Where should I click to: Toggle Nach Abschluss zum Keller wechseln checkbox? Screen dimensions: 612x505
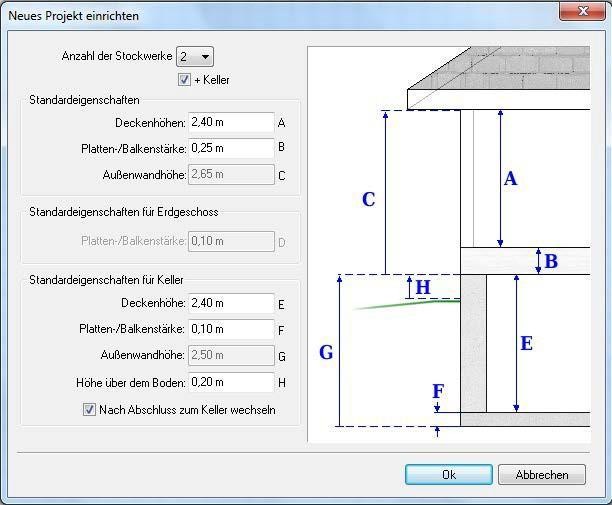click(x=89, y=410)
